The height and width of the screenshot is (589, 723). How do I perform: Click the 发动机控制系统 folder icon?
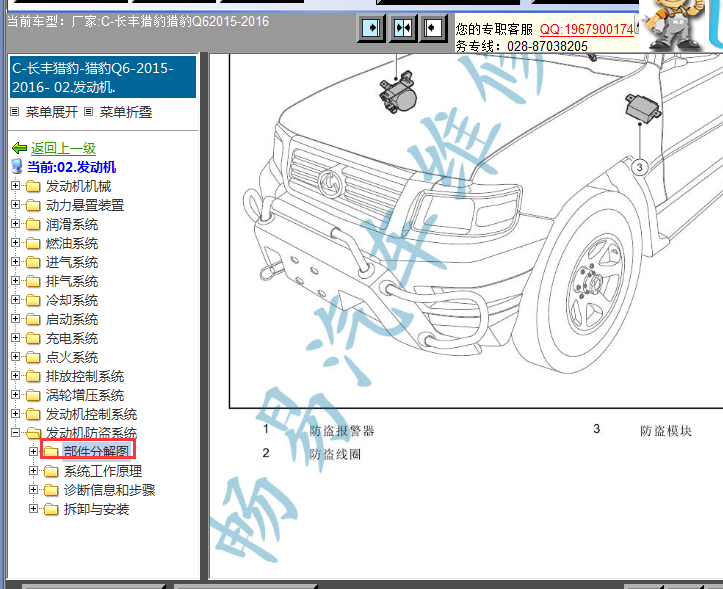(33, 415)
